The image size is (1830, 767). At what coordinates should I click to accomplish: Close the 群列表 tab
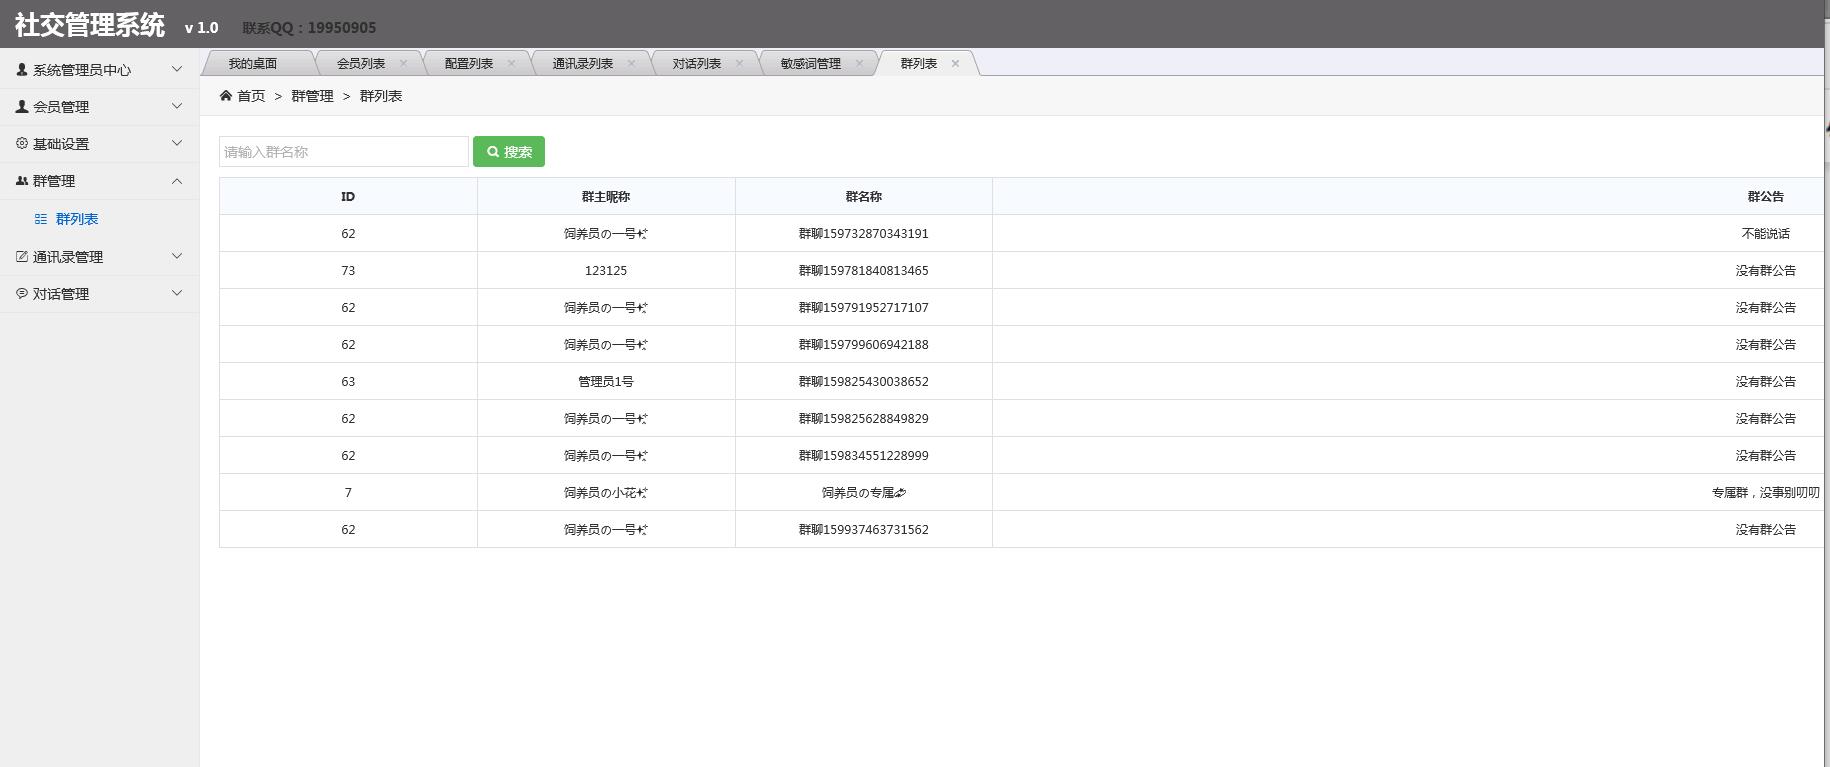tap(956, 63)
